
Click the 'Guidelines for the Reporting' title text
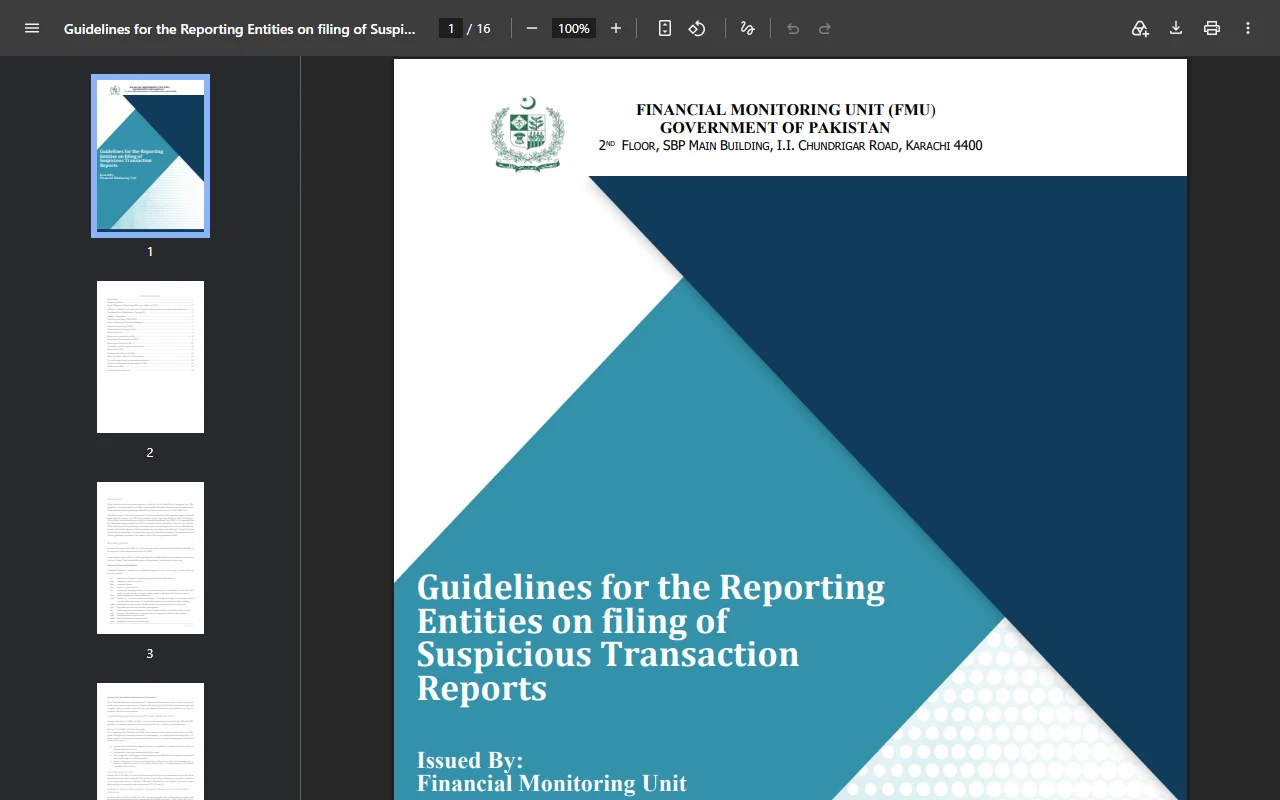651,586
